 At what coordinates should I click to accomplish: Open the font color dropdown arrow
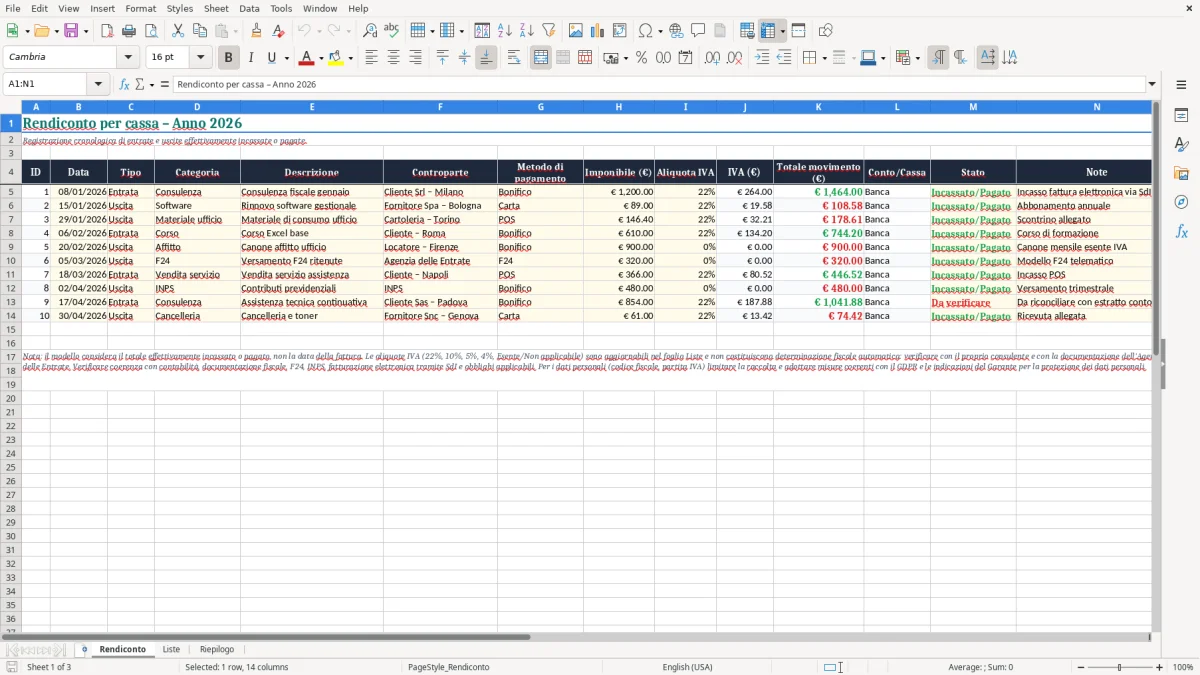321,58
